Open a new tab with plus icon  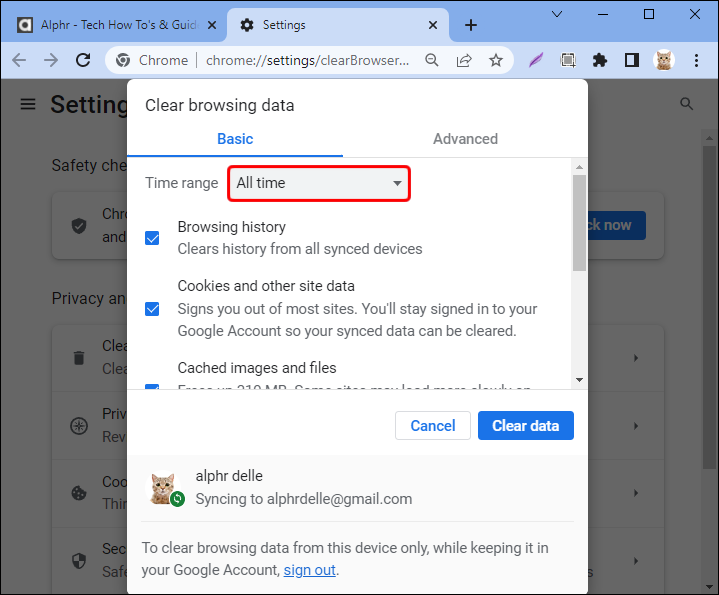pos(471,25)
